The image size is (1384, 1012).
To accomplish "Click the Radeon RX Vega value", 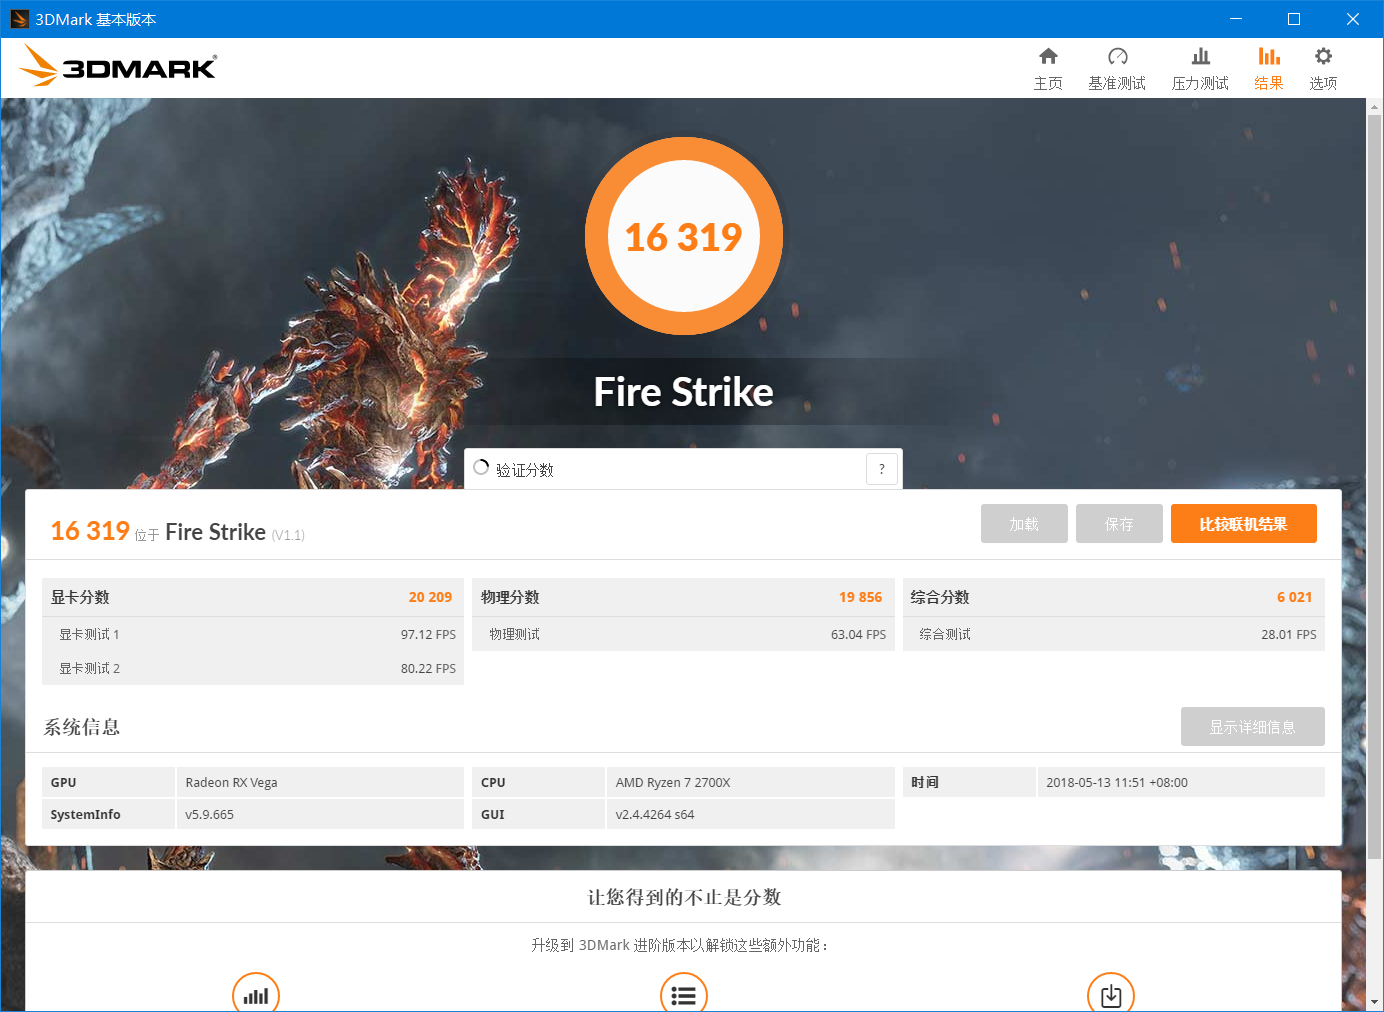I will coord(231,782).
